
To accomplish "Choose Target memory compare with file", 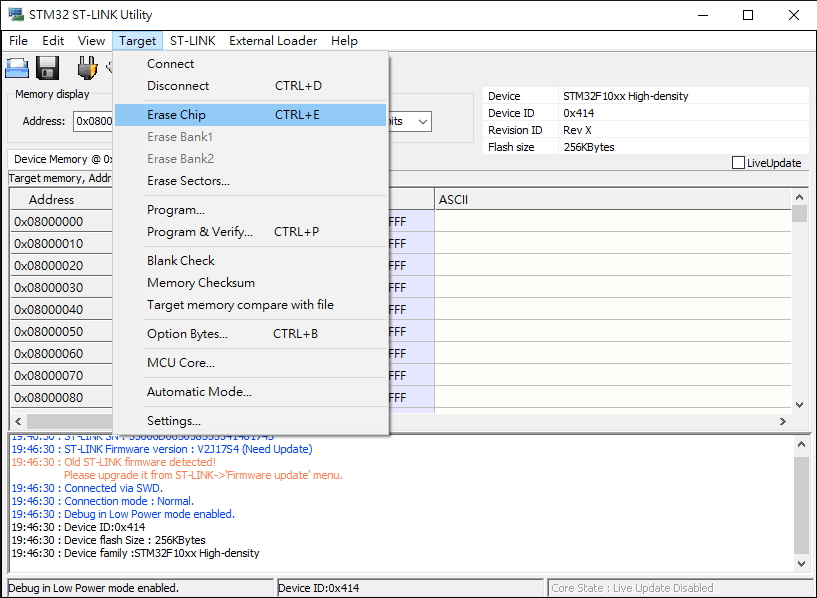I will tap(251, 305).
